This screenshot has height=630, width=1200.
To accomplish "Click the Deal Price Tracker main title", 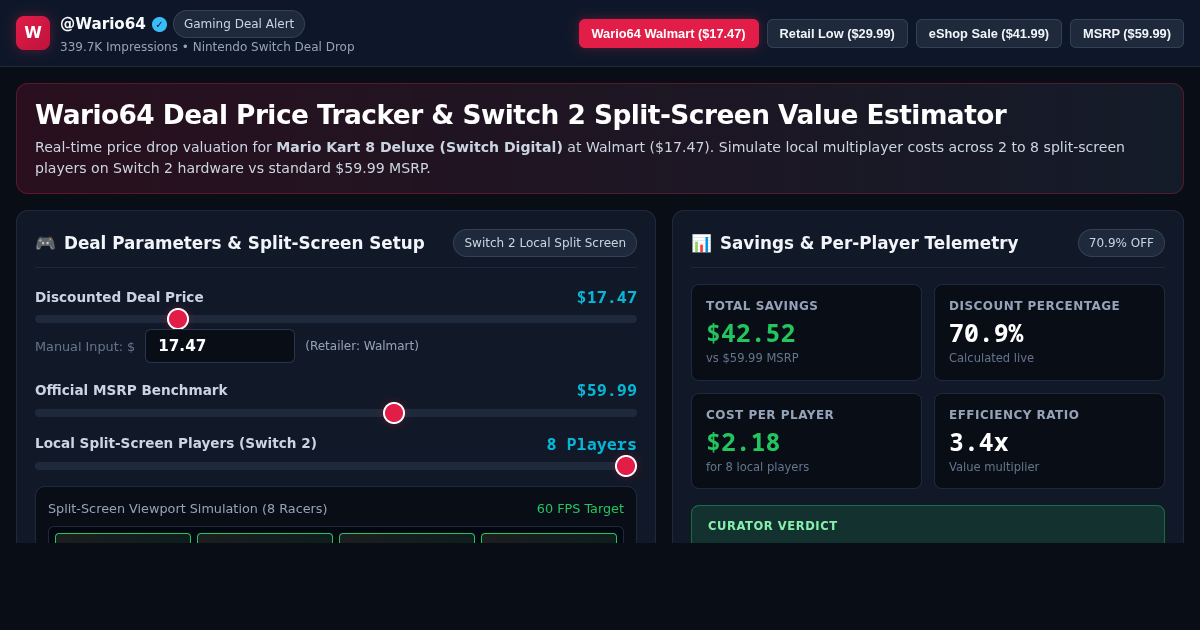I will click(521, 115).
